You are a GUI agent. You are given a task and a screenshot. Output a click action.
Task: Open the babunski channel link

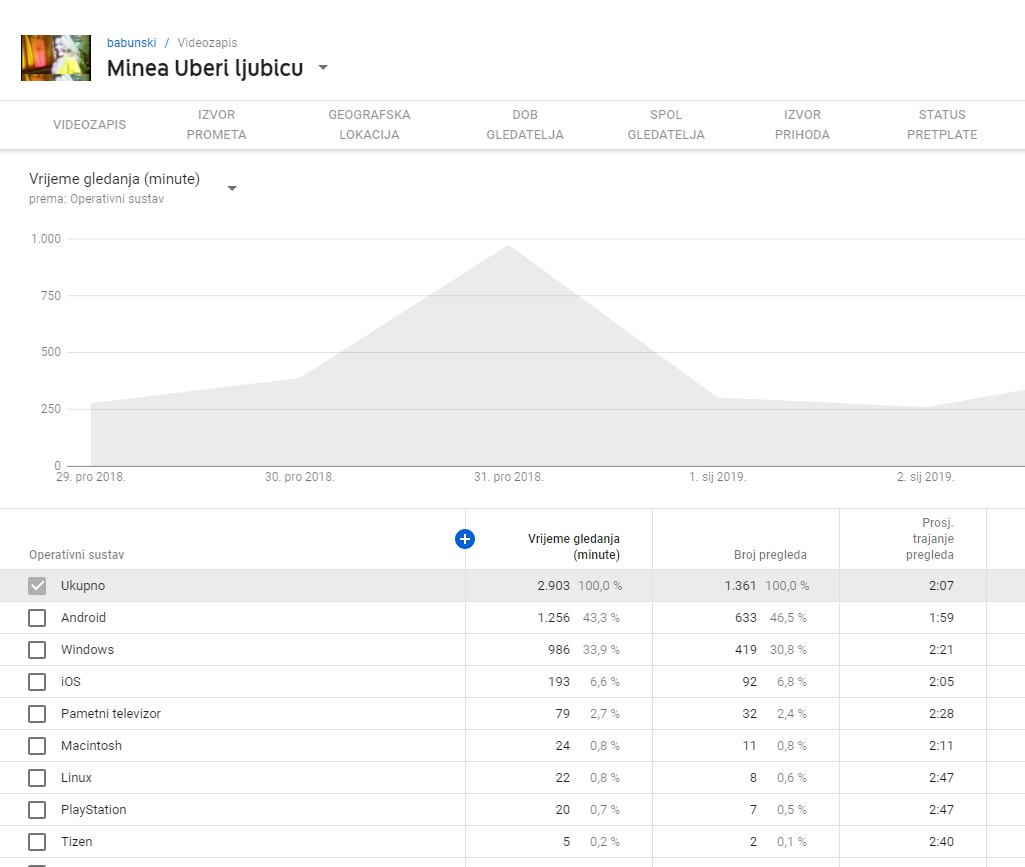pos(131,42)
